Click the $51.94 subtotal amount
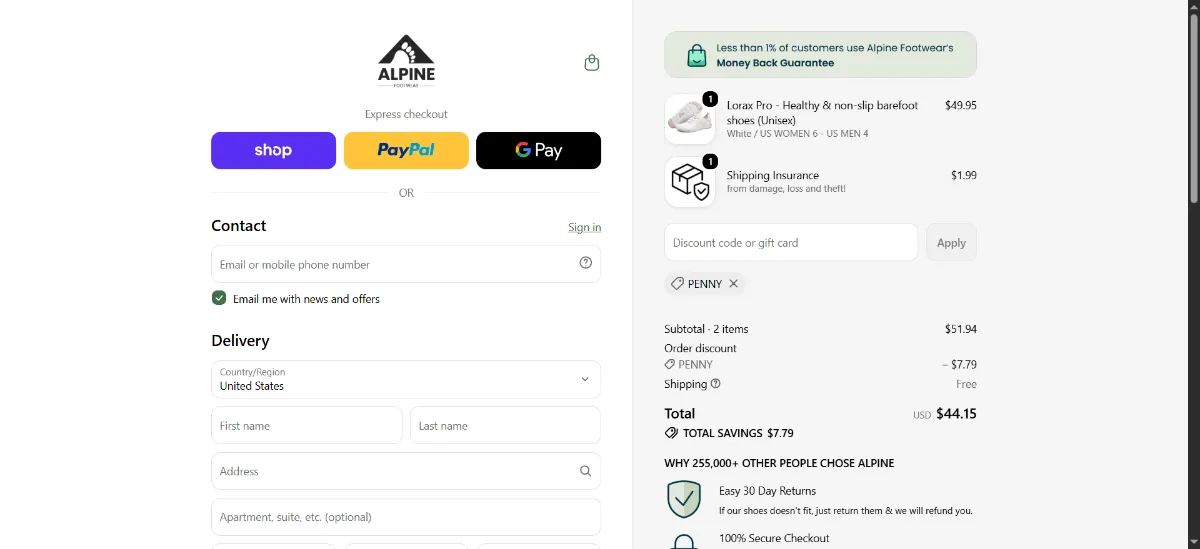Image resolution: width=1200 pixels, height=549 pixels. click(961, 329)
